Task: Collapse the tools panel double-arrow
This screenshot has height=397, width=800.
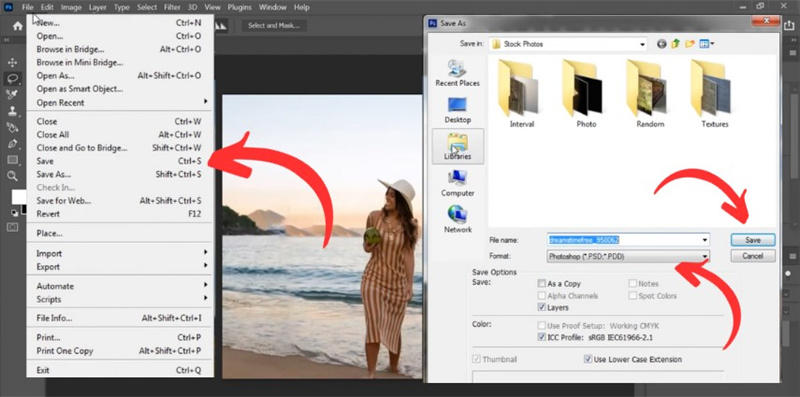Action: point(7,40)
